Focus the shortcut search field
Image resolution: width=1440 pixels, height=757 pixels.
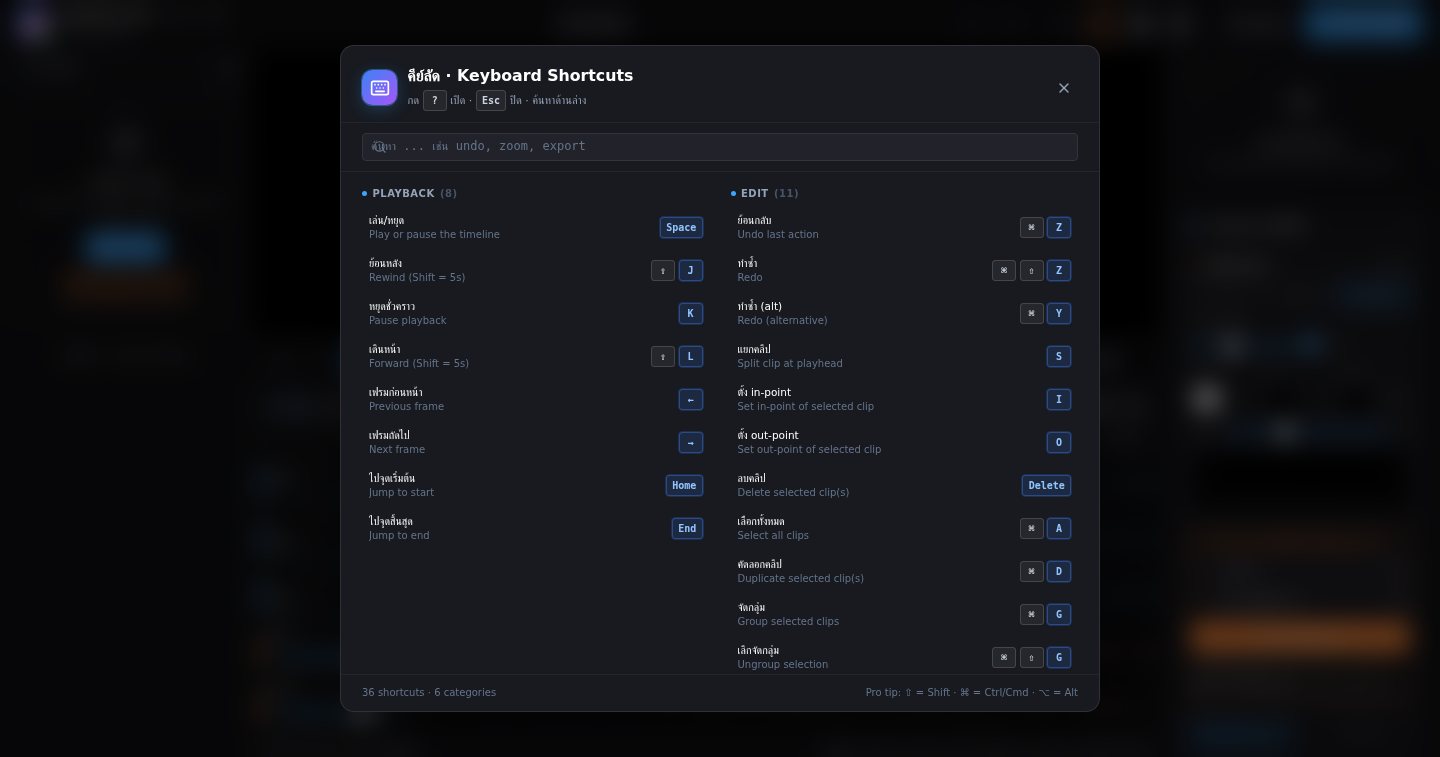pos(720,147)
